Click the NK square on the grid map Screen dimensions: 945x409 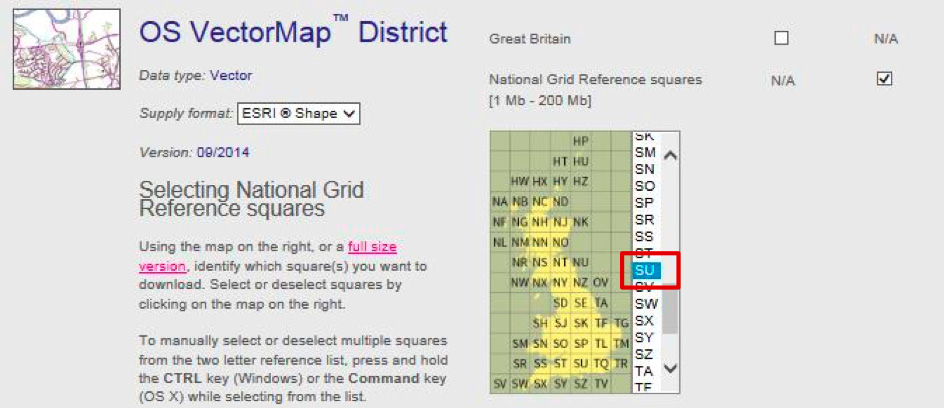tap(580, 222)
